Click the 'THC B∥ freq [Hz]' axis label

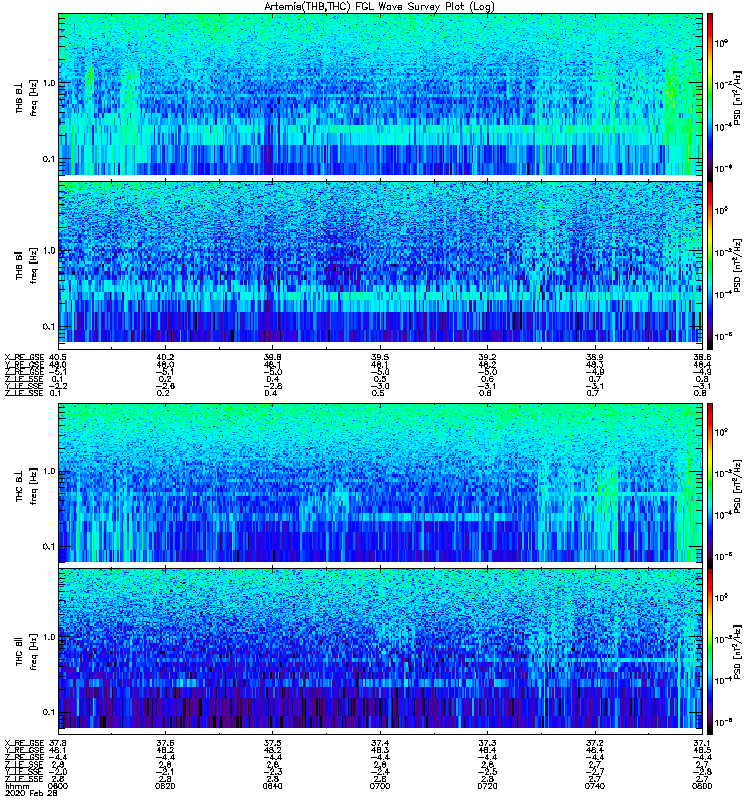(27, 652)
